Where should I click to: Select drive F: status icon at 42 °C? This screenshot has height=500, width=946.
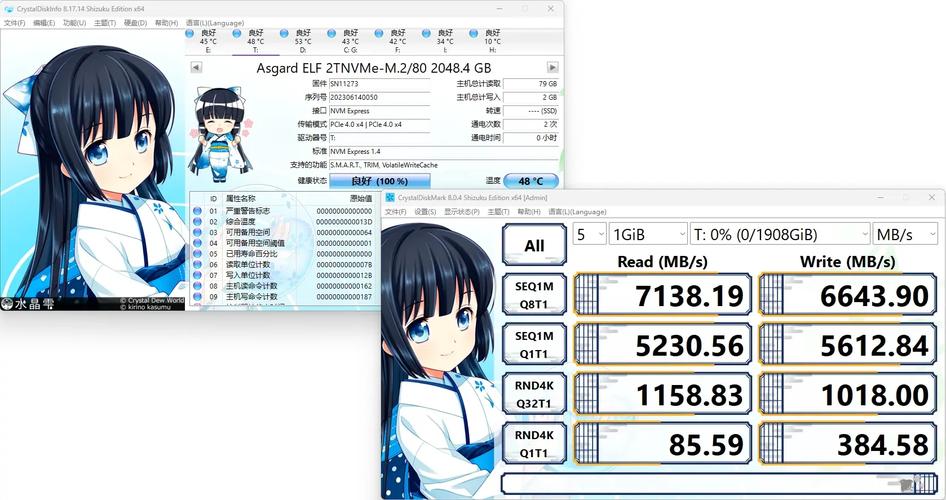(379, 33)
